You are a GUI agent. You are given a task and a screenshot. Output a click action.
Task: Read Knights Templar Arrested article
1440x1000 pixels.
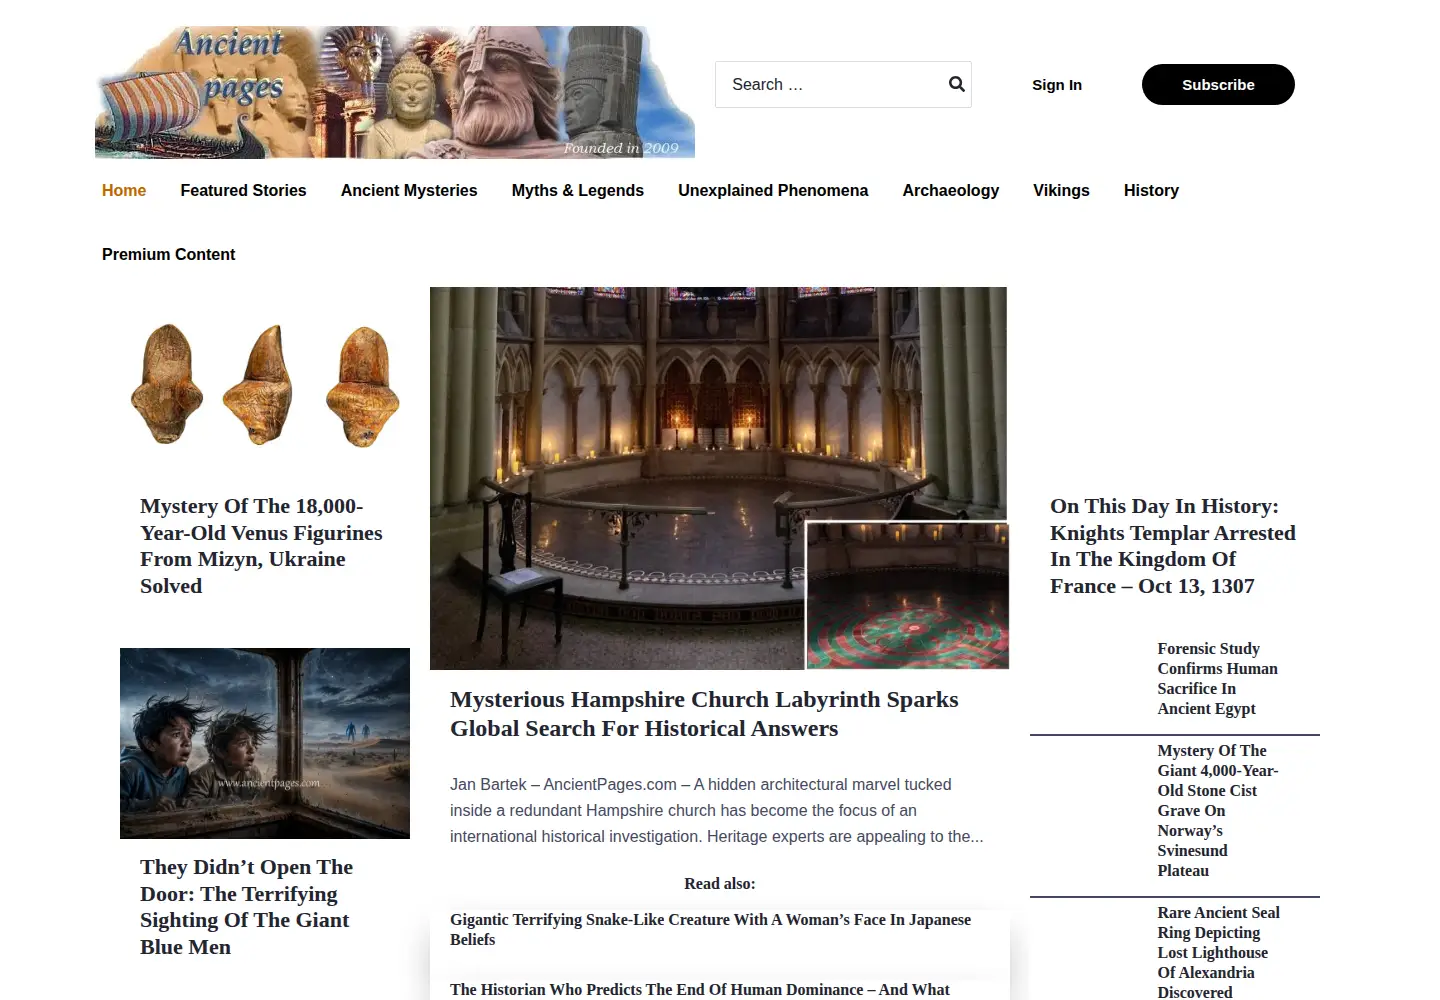[x=1173, y=546]
